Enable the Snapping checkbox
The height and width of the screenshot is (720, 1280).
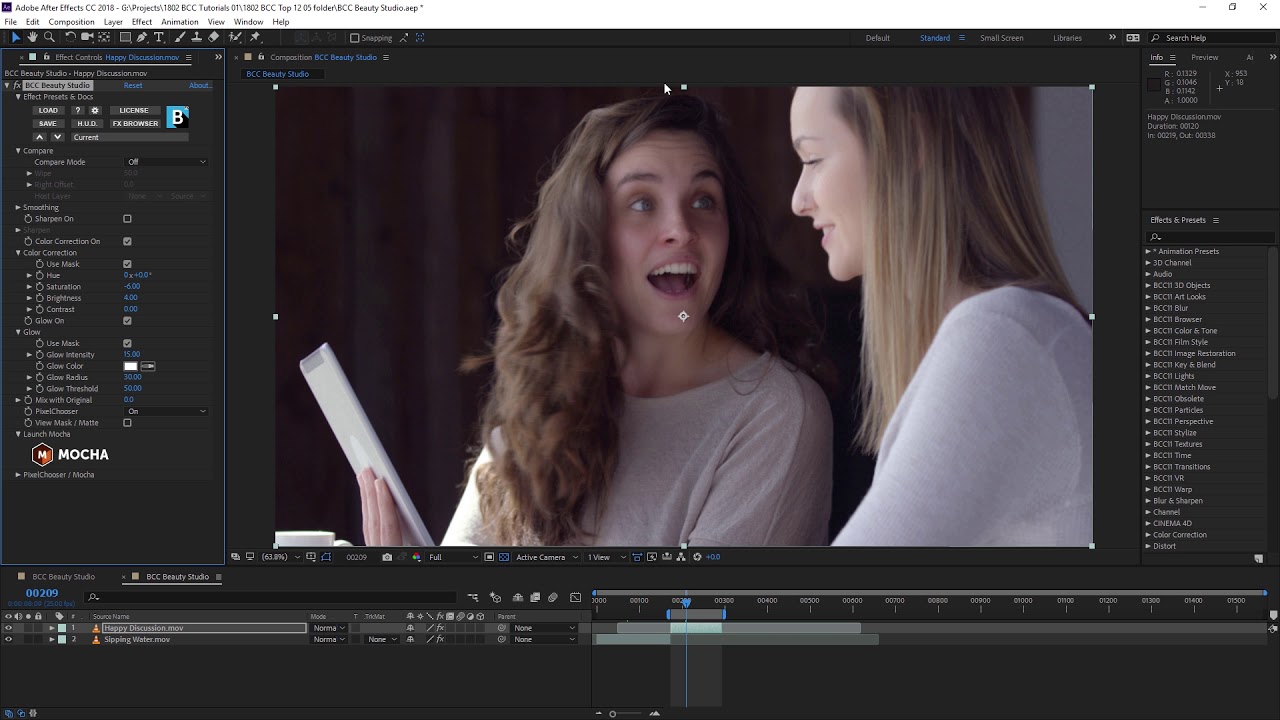click(354, 38)
